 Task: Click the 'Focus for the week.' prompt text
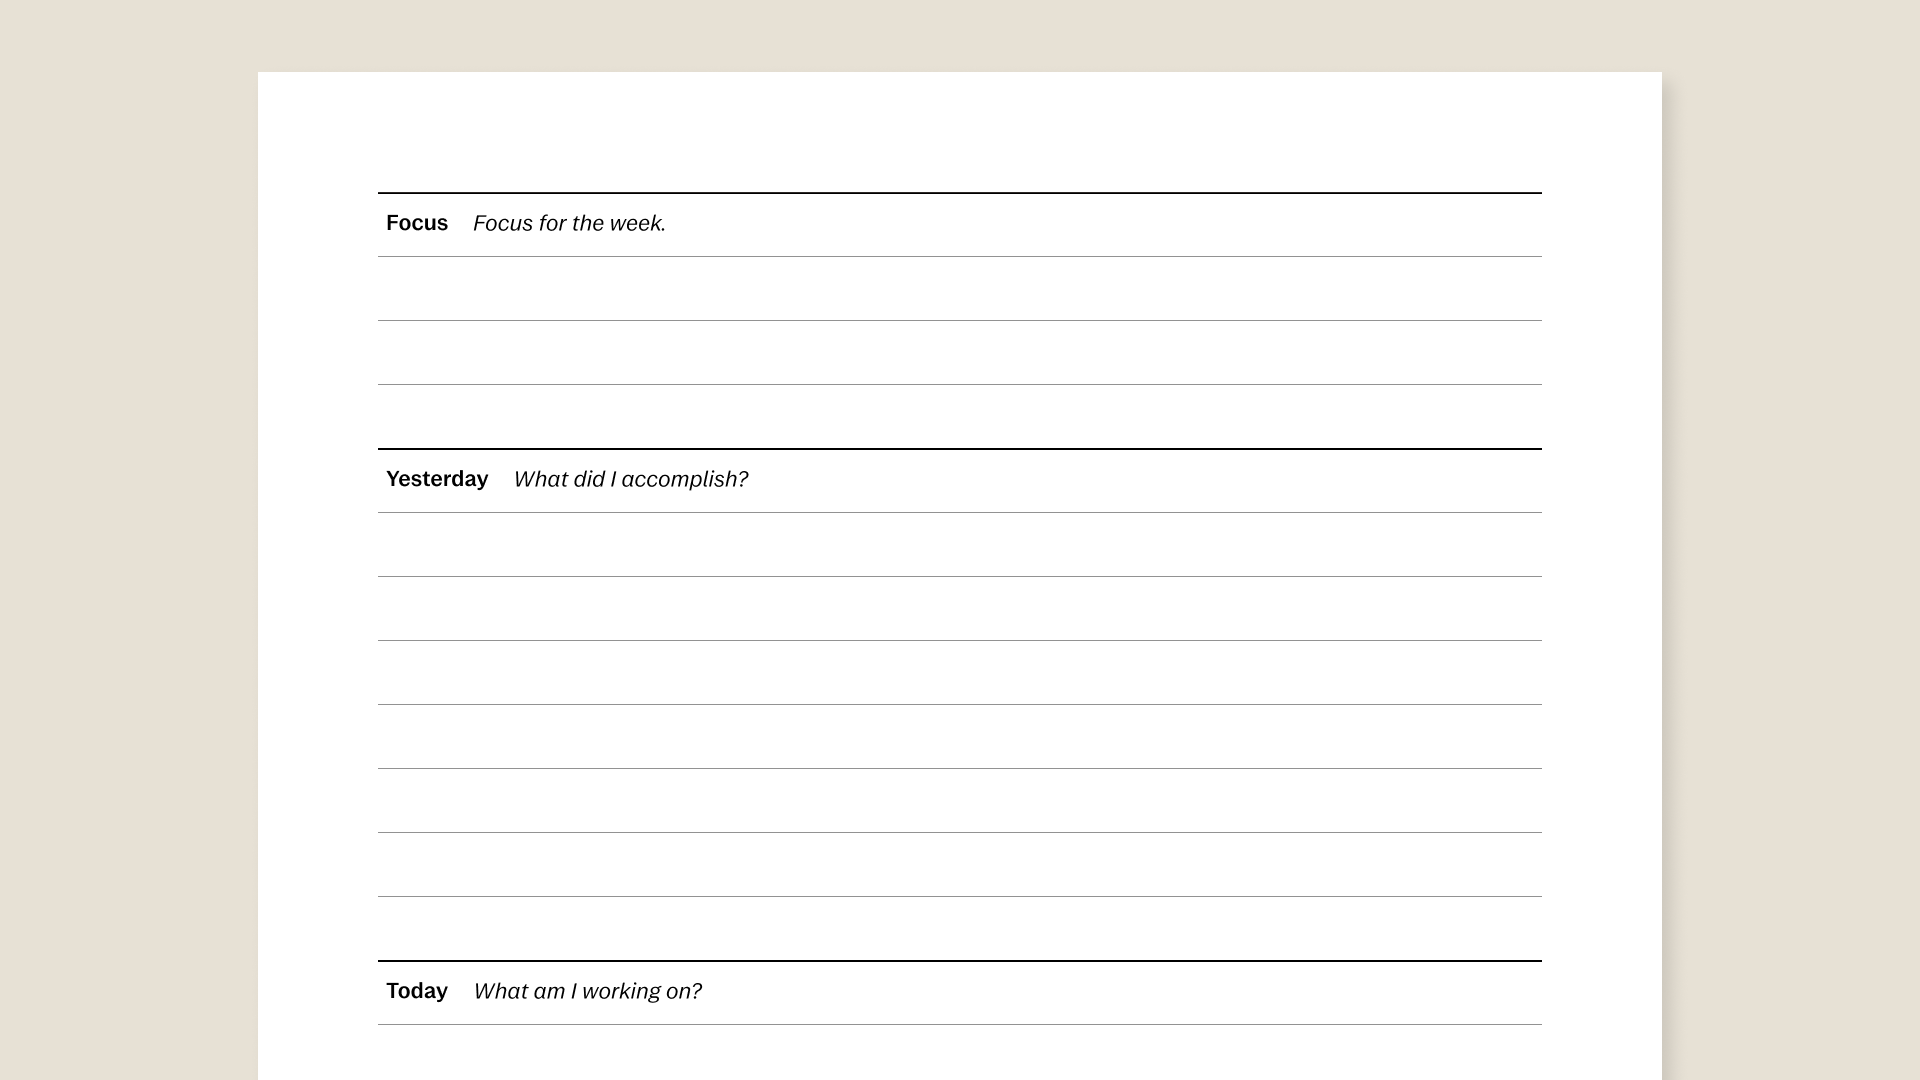click(x=569, y=223)
